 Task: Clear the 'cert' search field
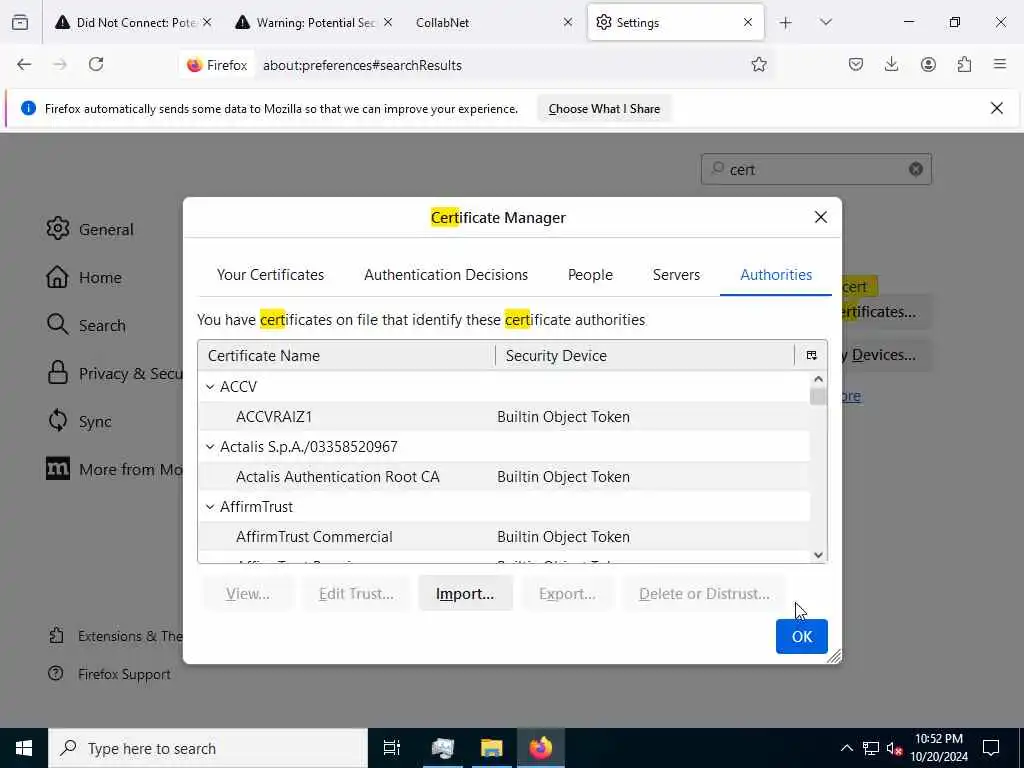pos(916,170)
